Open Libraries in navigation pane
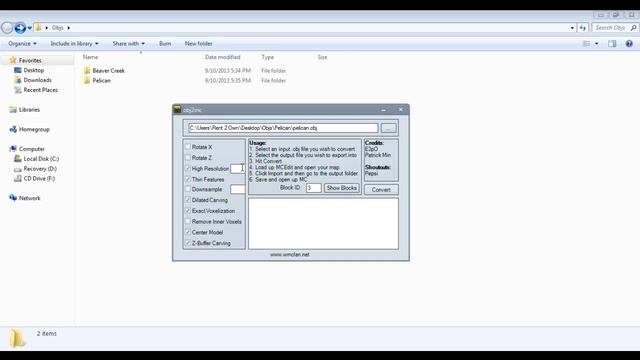 coord(29,110)
